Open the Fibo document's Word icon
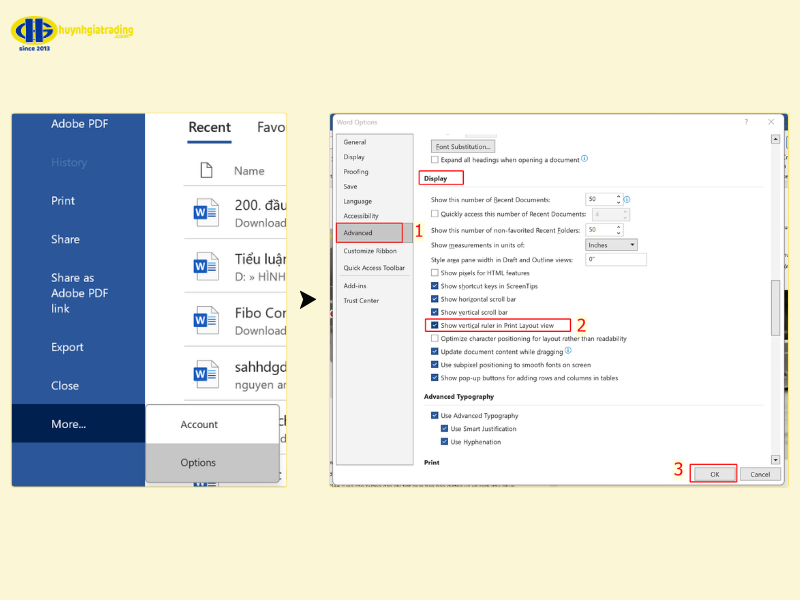Screen dimensions: 800x600 tap(206, 320)
